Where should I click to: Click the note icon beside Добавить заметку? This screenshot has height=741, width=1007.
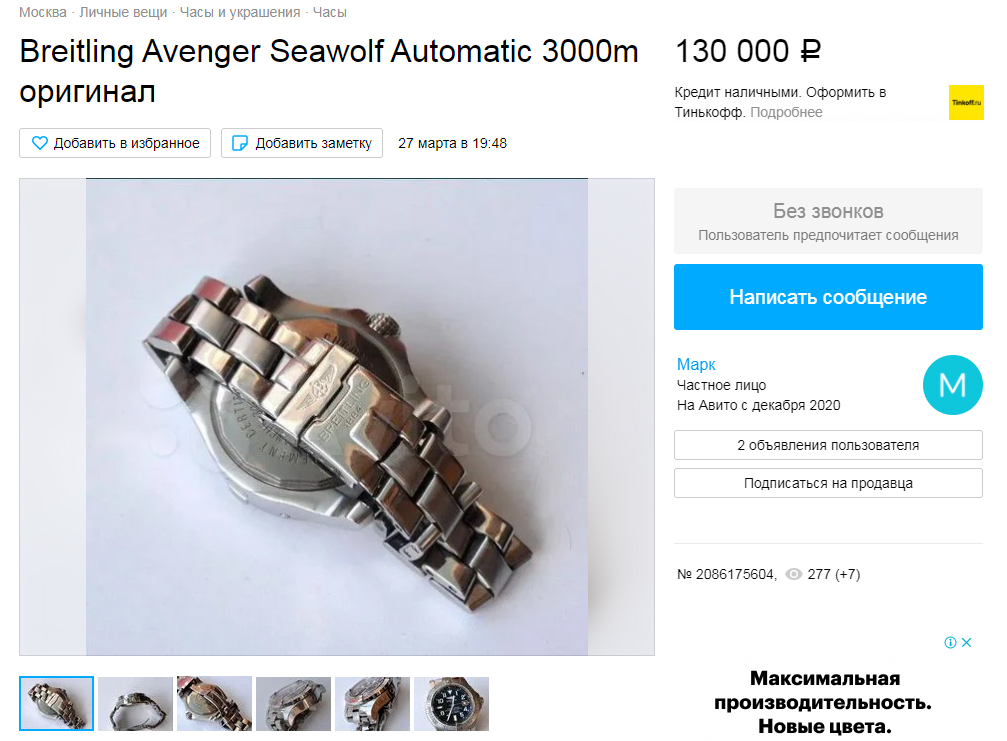[x=240, y=143]
